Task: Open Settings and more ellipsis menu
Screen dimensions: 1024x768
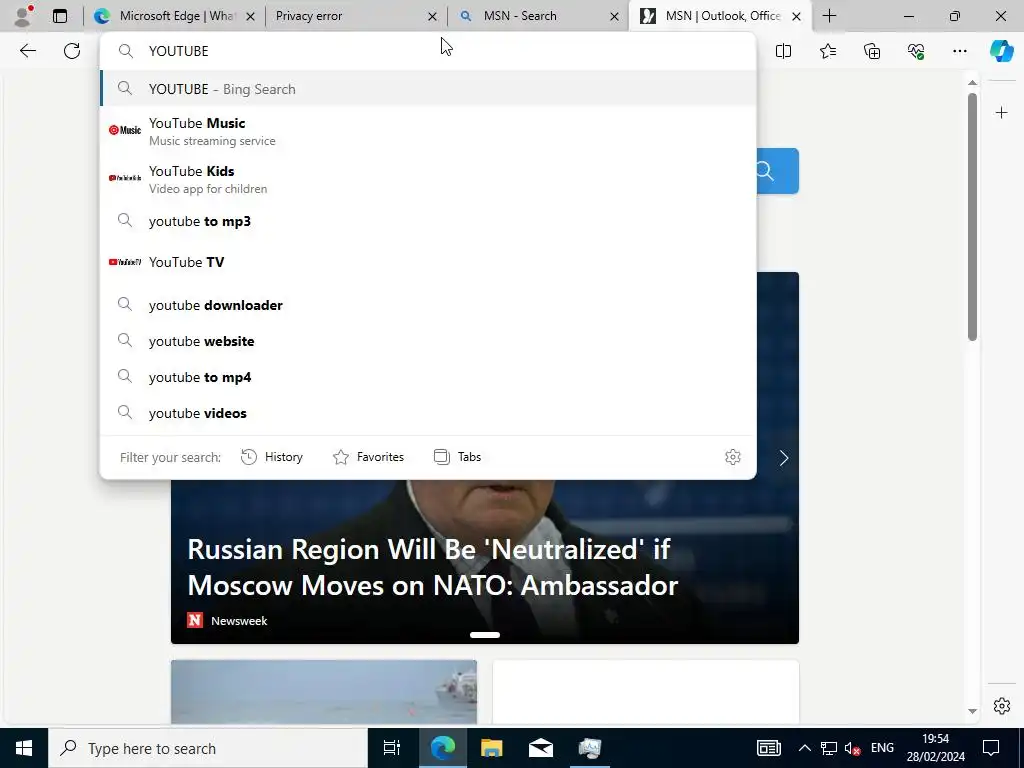Action: coord(959,51)
